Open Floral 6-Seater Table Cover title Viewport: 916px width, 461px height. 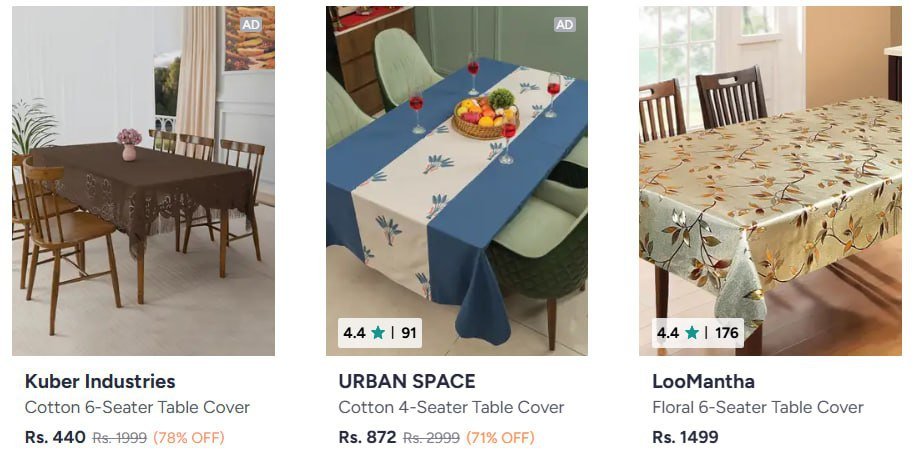(758, 408)
